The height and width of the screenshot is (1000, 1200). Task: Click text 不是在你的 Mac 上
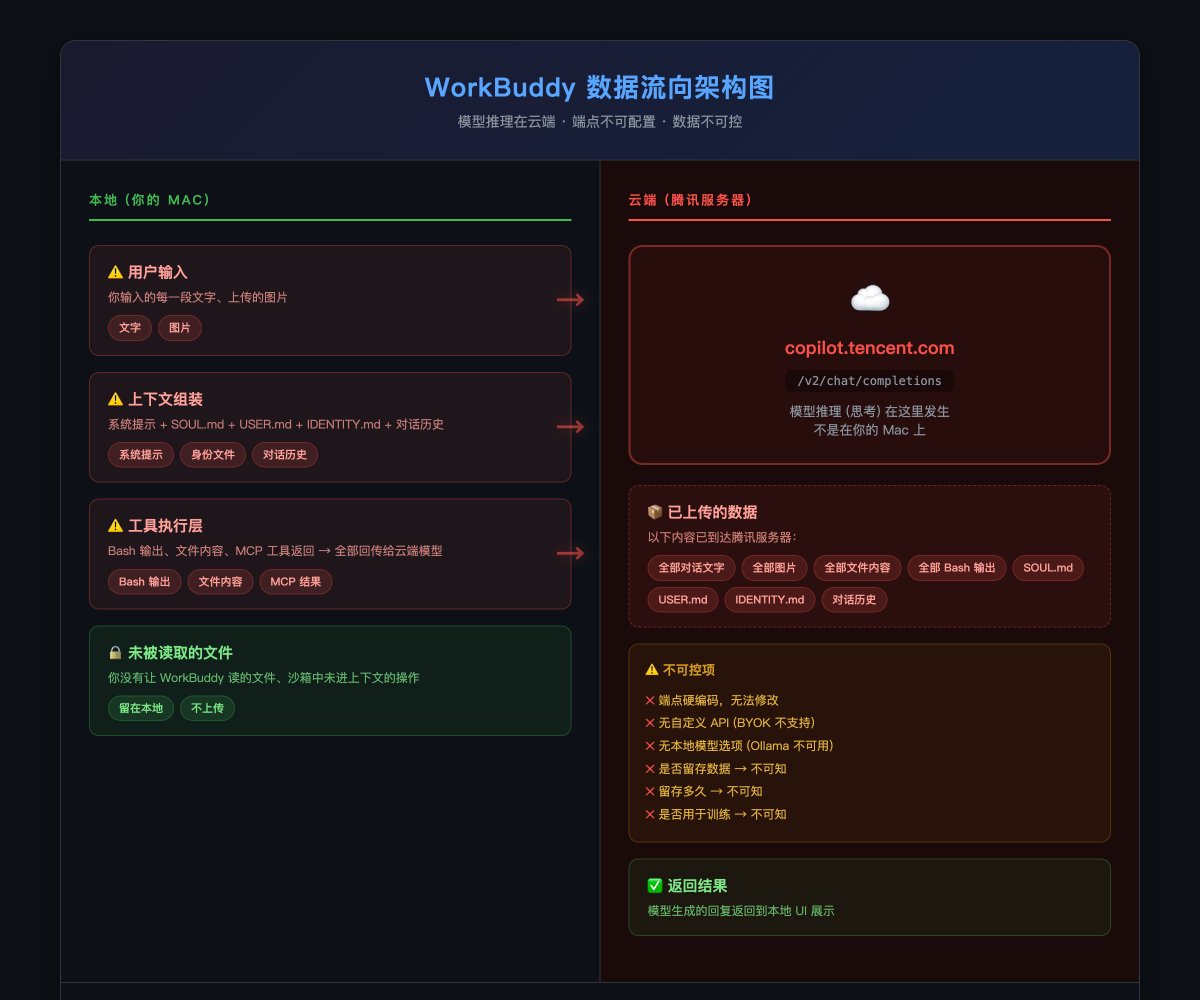click(870, 430)
